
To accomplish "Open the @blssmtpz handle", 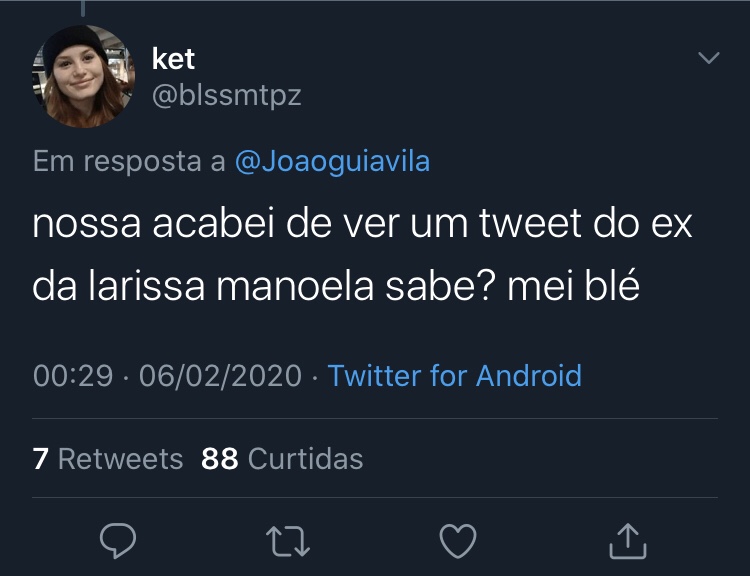I will click(x=227, y=95).
